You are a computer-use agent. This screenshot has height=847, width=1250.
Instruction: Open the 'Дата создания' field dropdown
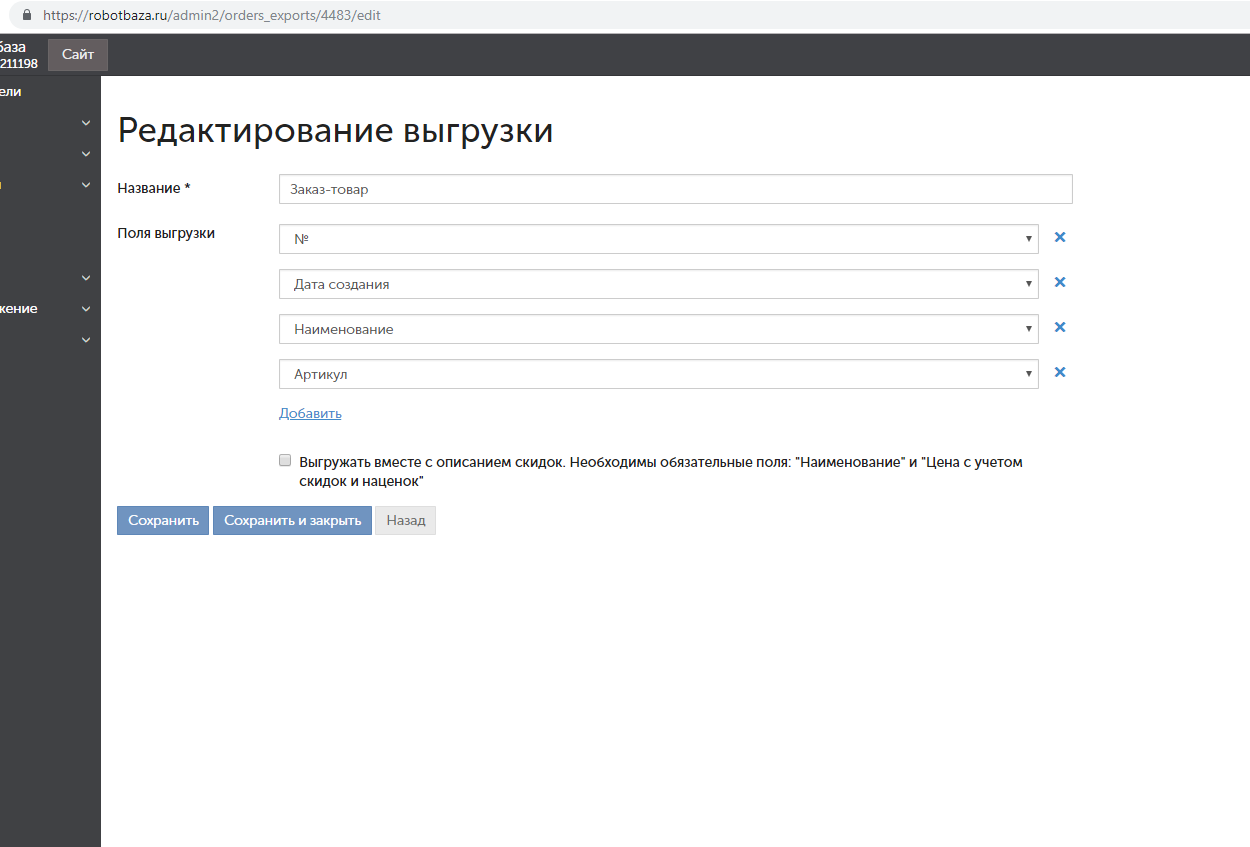point(659,284)
